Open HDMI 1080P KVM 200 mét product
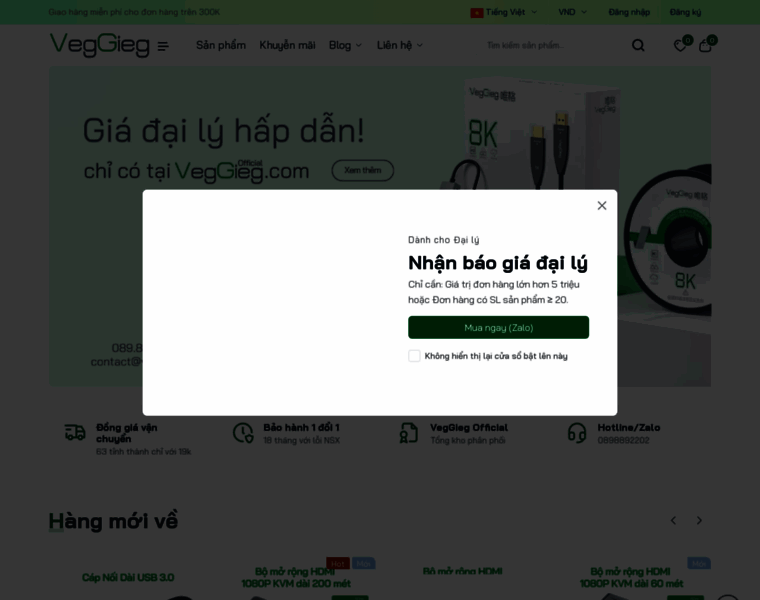This screenshot has width=760, height=600. (x=296, y=577)
